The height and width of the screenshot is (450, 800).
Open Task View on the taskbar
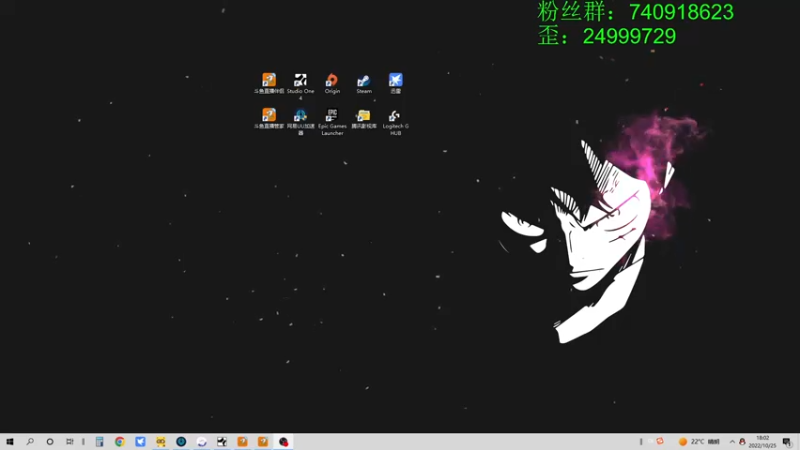[69, 442]
